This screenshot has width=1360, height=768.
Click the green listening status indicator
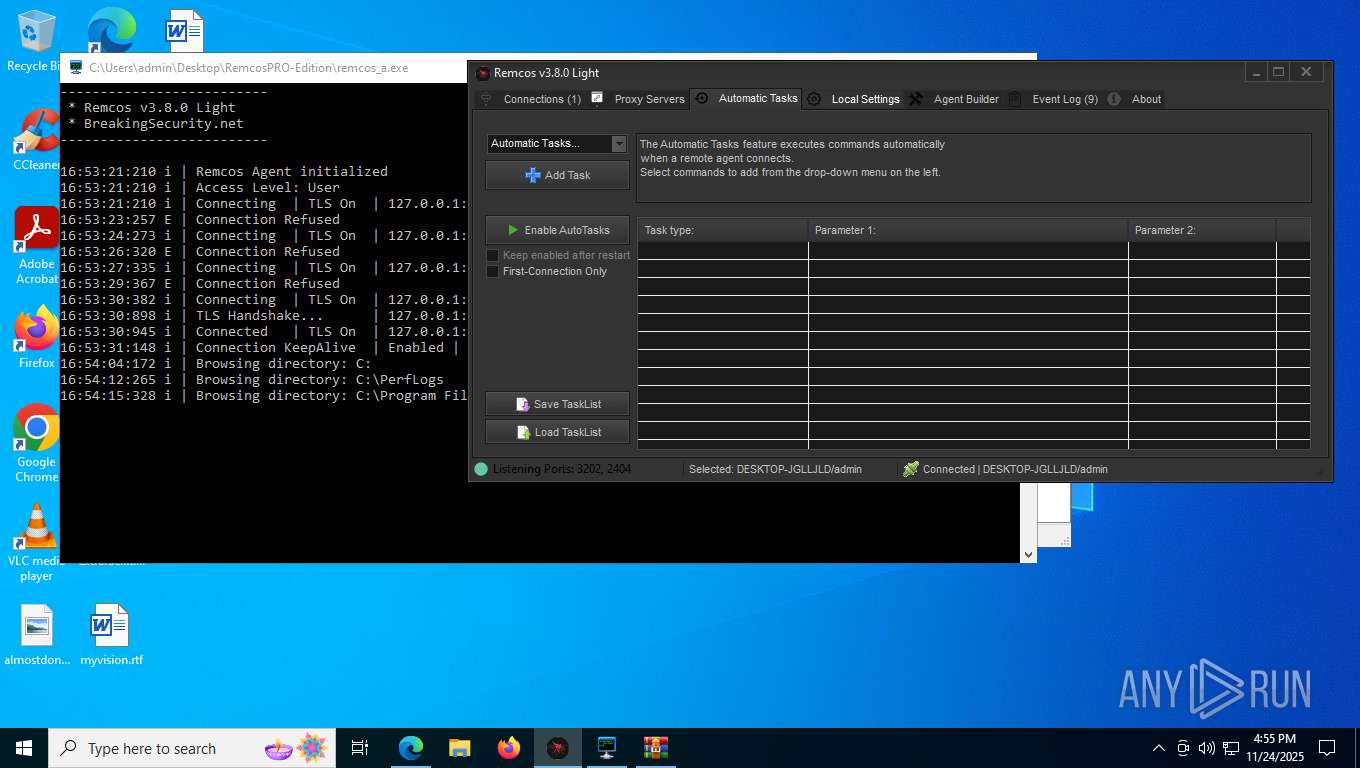[481, 469]
